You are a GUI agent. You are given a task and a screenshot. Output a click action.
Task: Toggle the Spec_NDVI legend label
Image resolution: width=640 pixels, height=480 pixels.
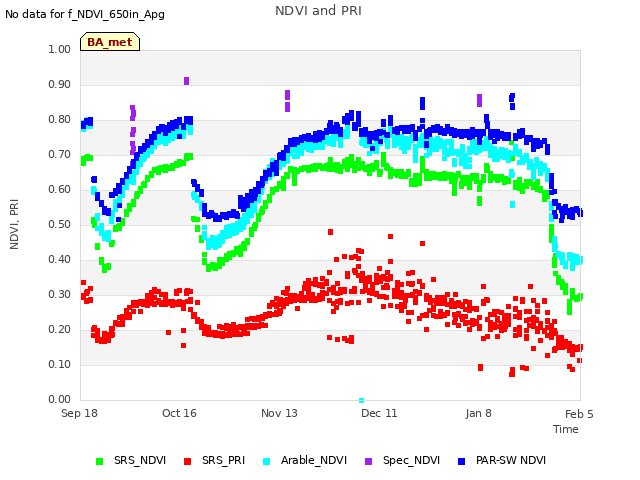click(x=411, y=460)
